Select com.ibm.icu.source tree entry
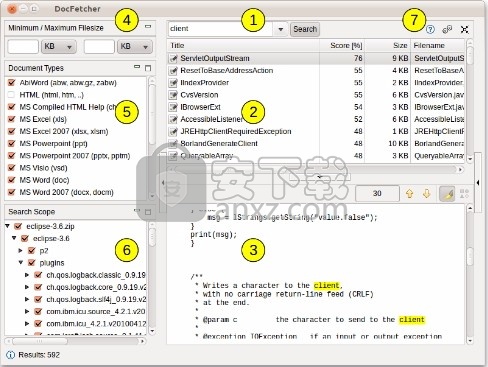The height and width of the screenshot is (367, 488). pos(96,312)
